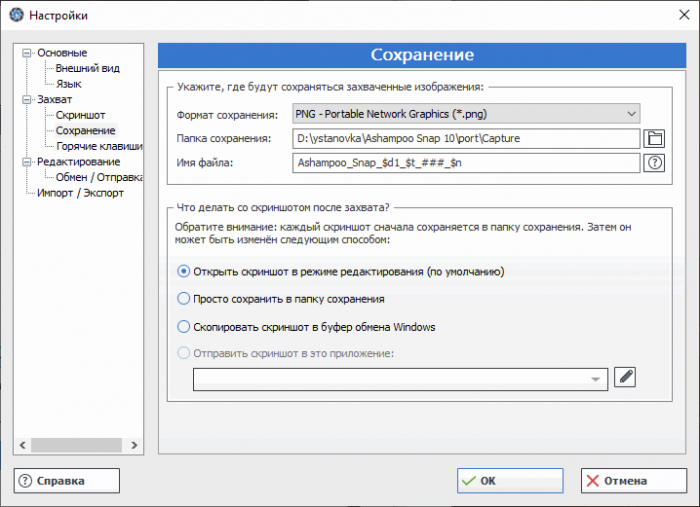Click the Ashampoo Snap icon in title bar
Screen dimensions: 700x507
(16, 15)
